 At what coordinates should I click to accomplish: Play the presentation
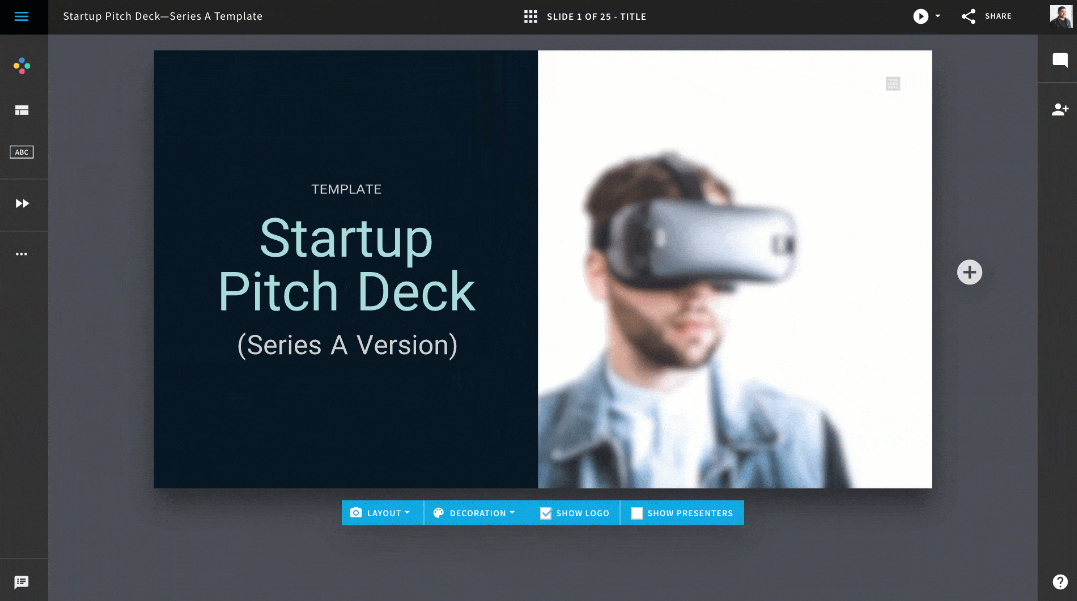(x=920, y=16)
